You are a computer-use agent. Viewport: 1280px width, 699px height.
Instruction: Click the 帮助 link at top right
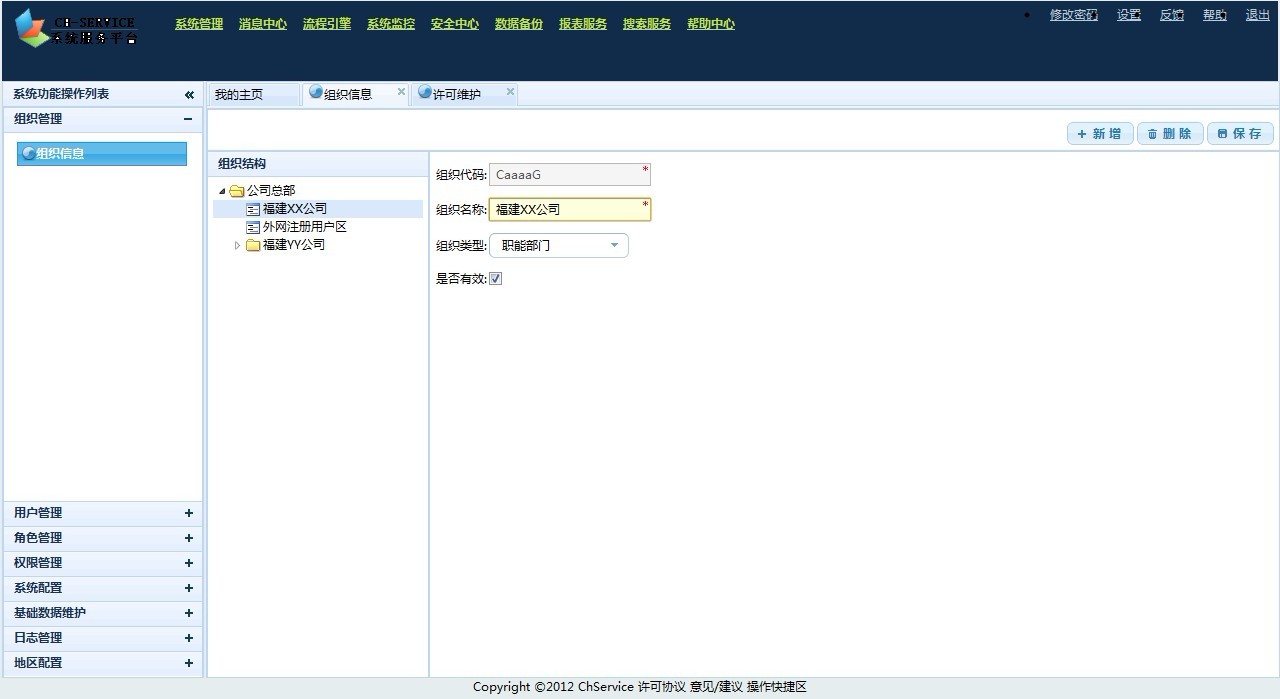(1215, 15)
